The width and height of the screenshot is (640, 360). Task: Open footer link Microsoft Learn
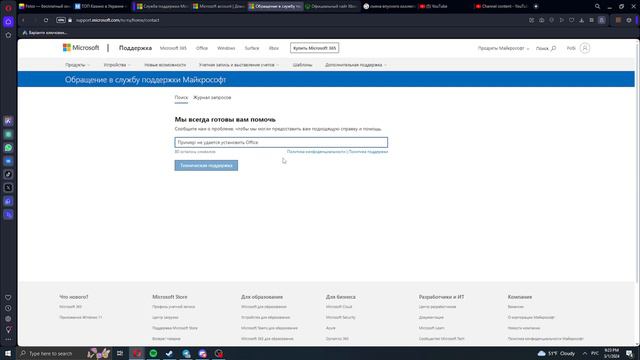[431, 328]
